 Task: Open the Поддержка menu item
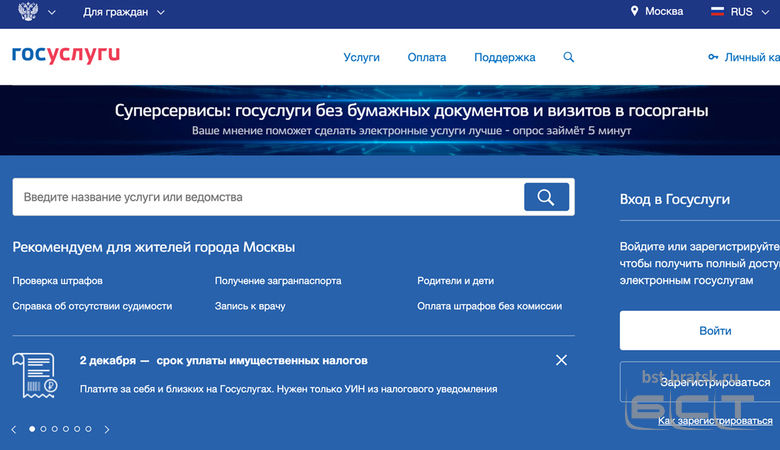[x=504, y=57]
